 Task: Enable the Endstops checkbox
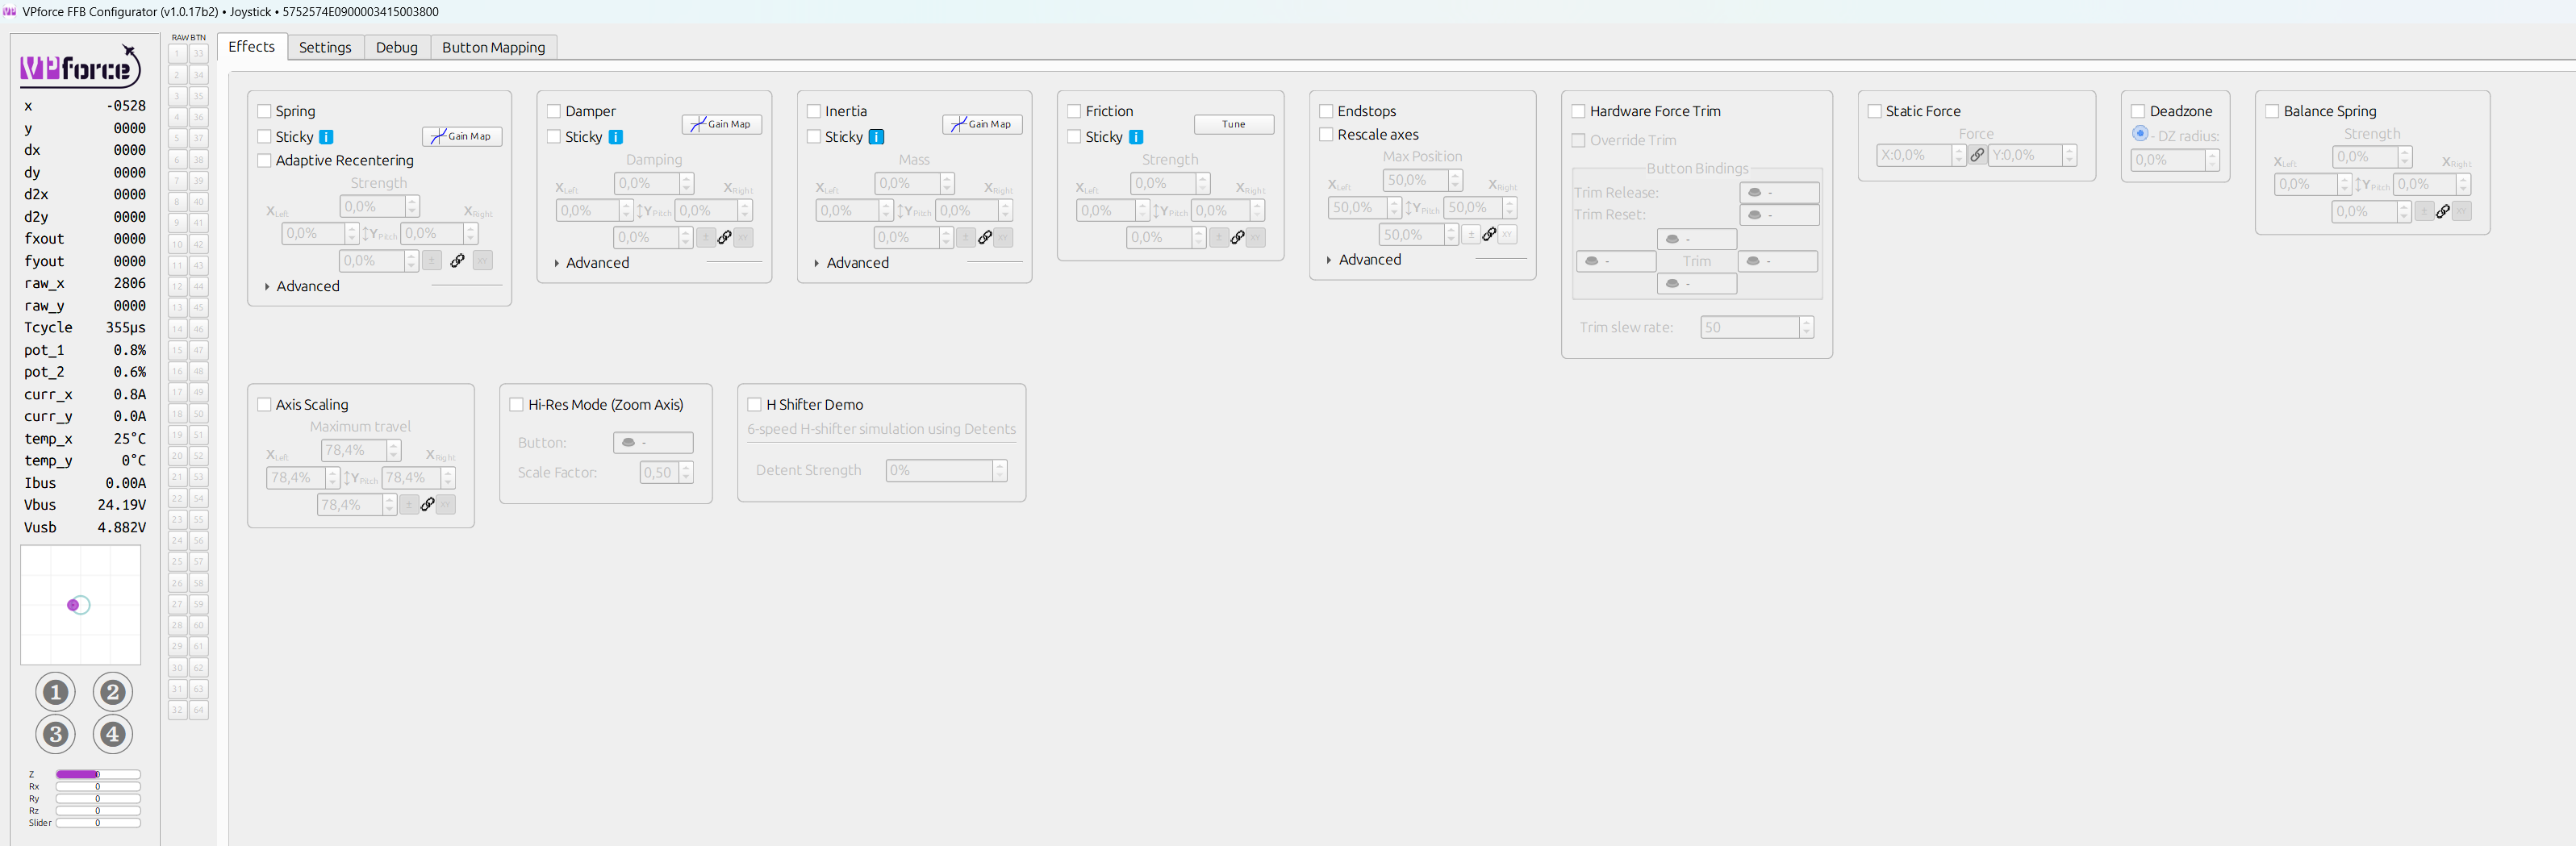1327,112
